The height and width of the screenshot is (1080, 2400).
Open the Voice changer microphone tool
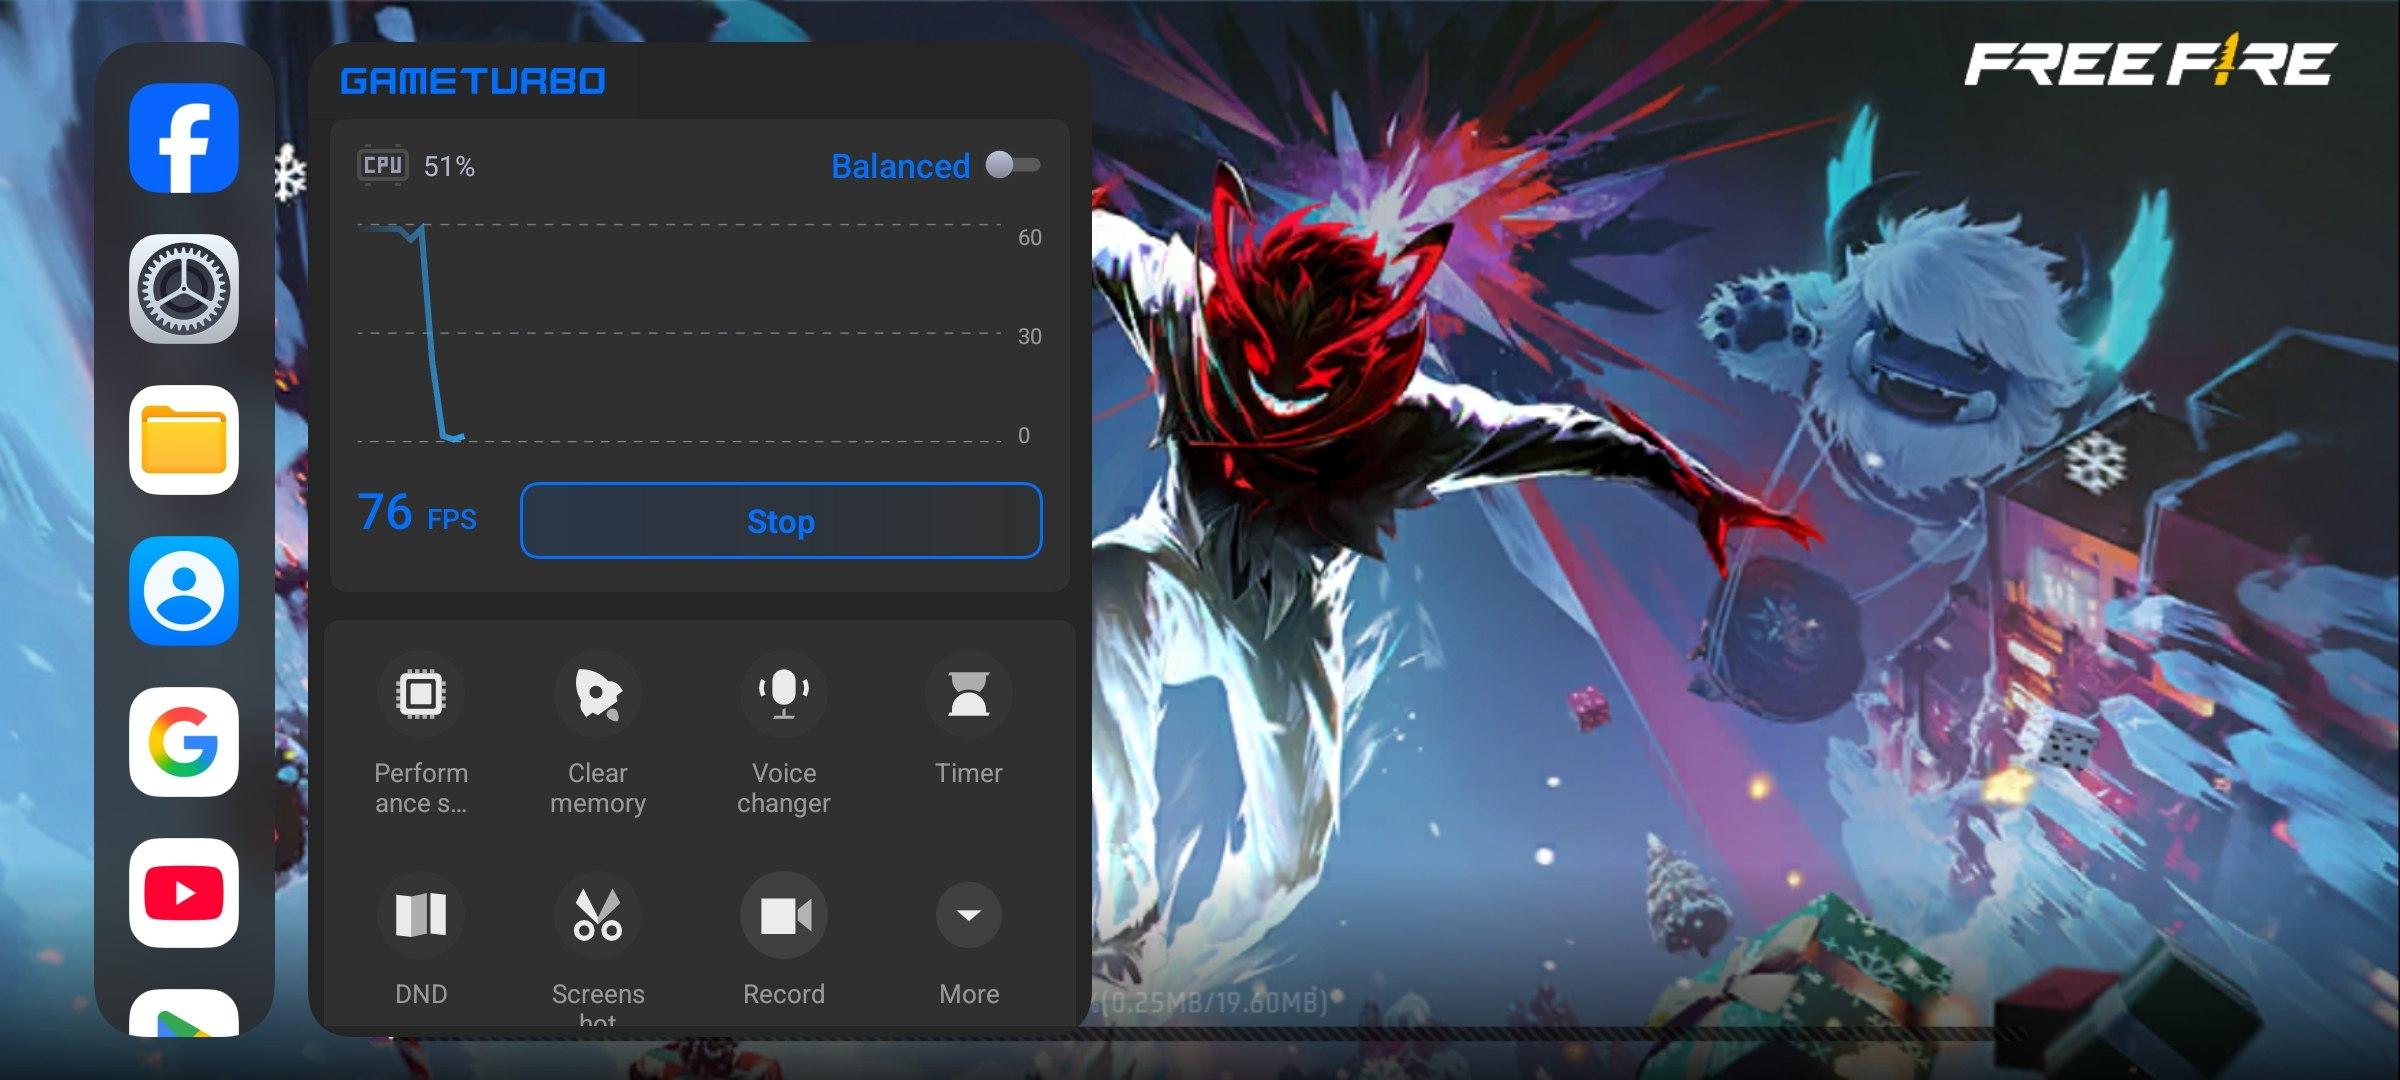coord(783,694)
